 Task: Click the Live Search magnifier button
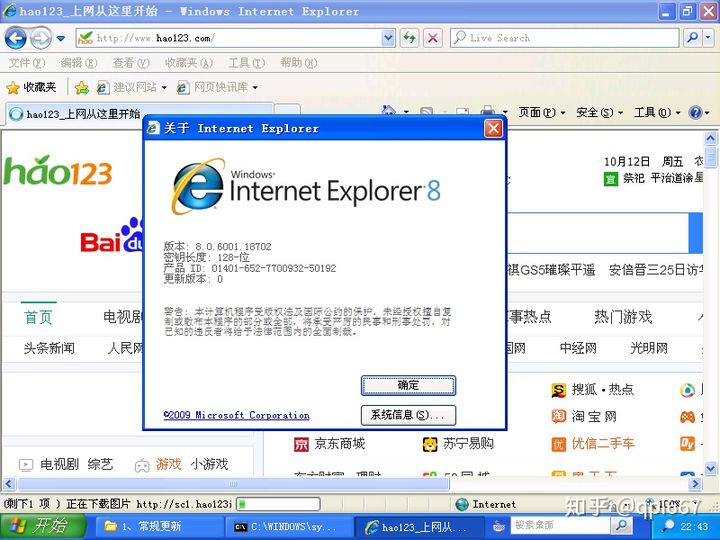point(692,38)
